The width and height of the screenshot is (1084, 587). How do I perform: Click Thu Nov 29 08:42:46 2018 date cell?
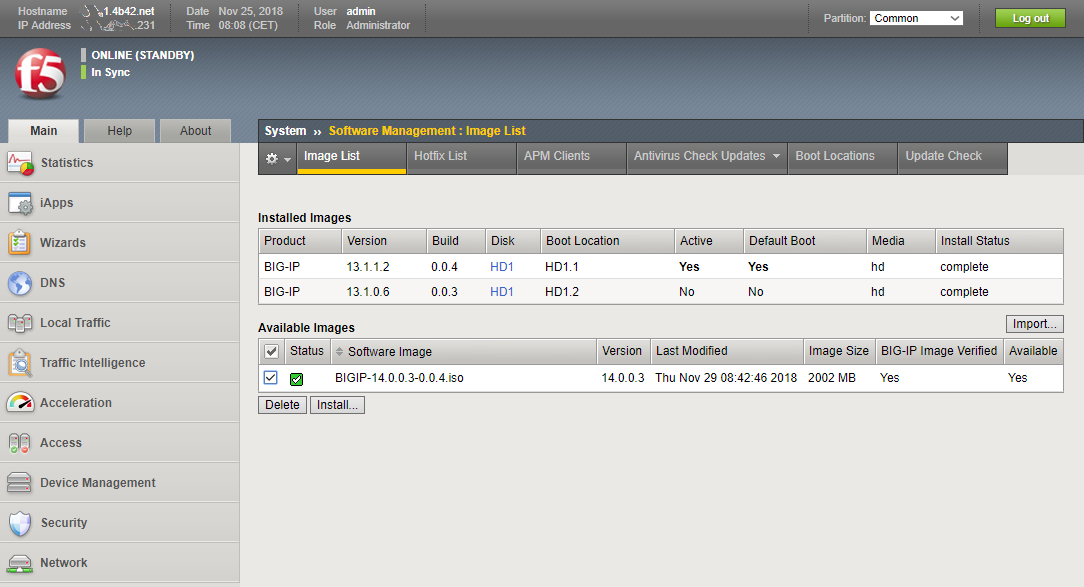coord(726,378)
